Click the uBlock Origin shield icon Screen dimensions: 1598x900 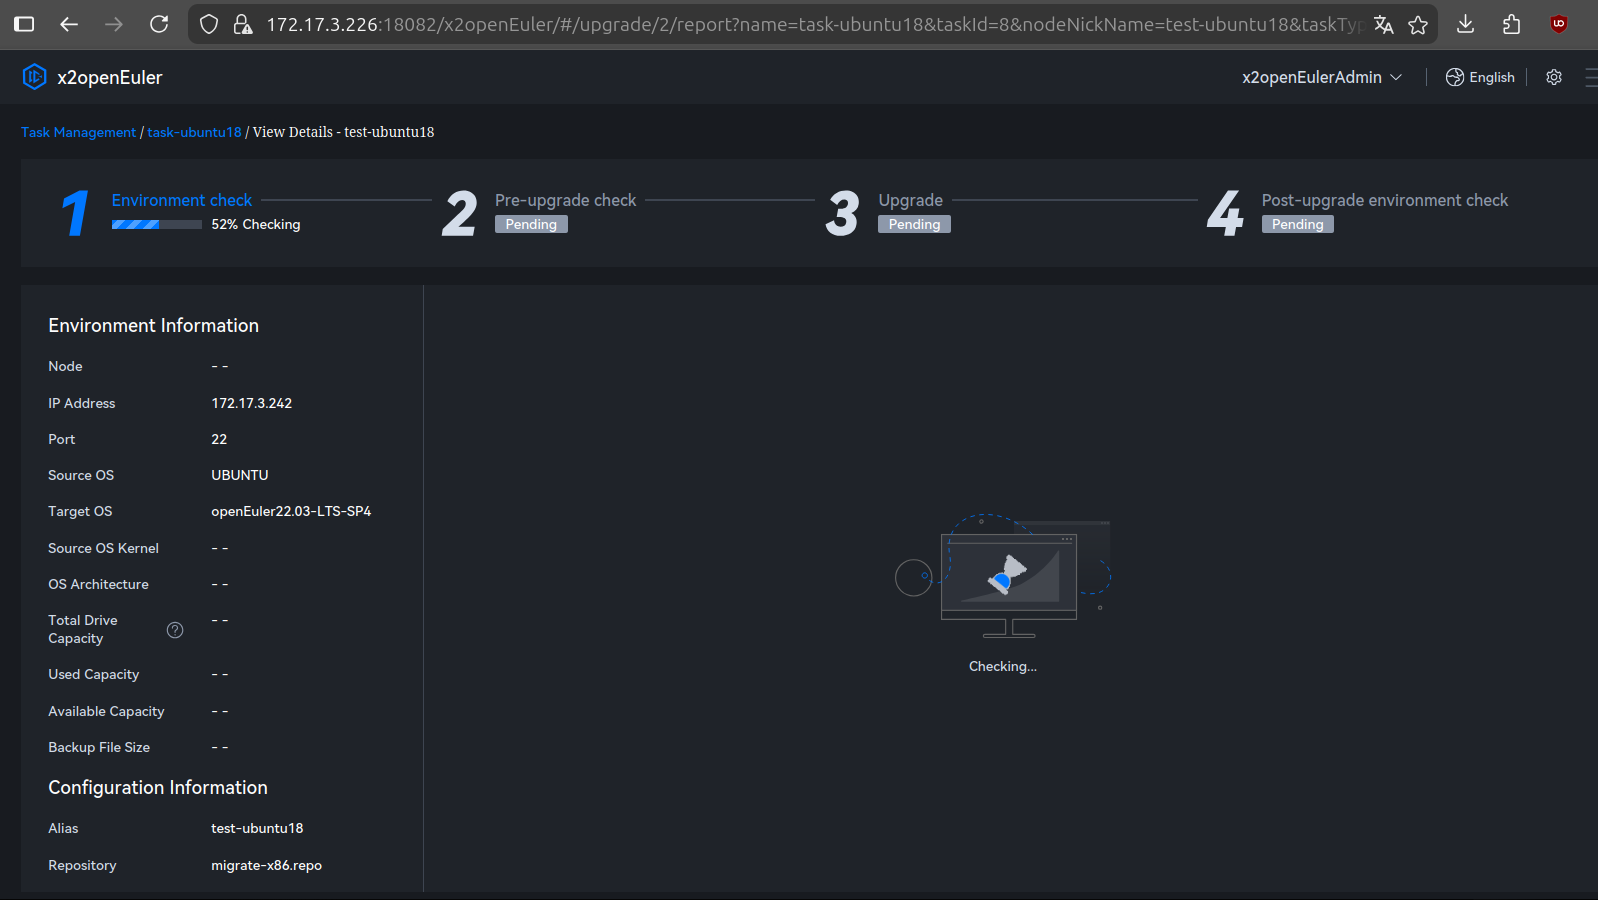(x=1558, y=24)
